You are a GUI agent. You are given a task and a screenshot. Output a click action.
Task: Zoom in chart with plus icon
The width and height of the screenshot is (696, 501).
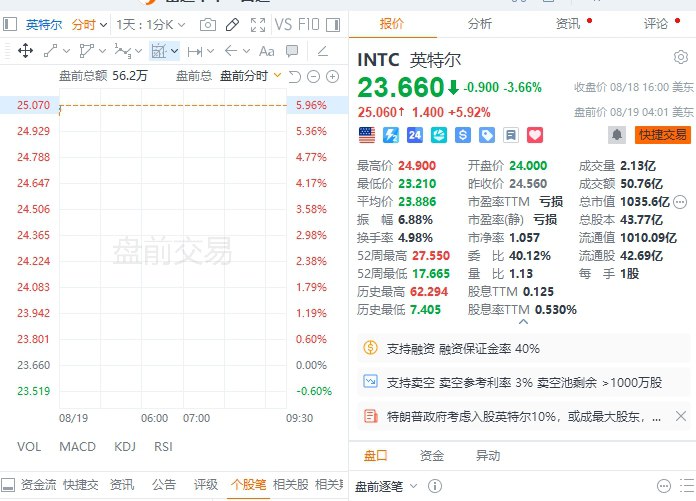(332, 77)
